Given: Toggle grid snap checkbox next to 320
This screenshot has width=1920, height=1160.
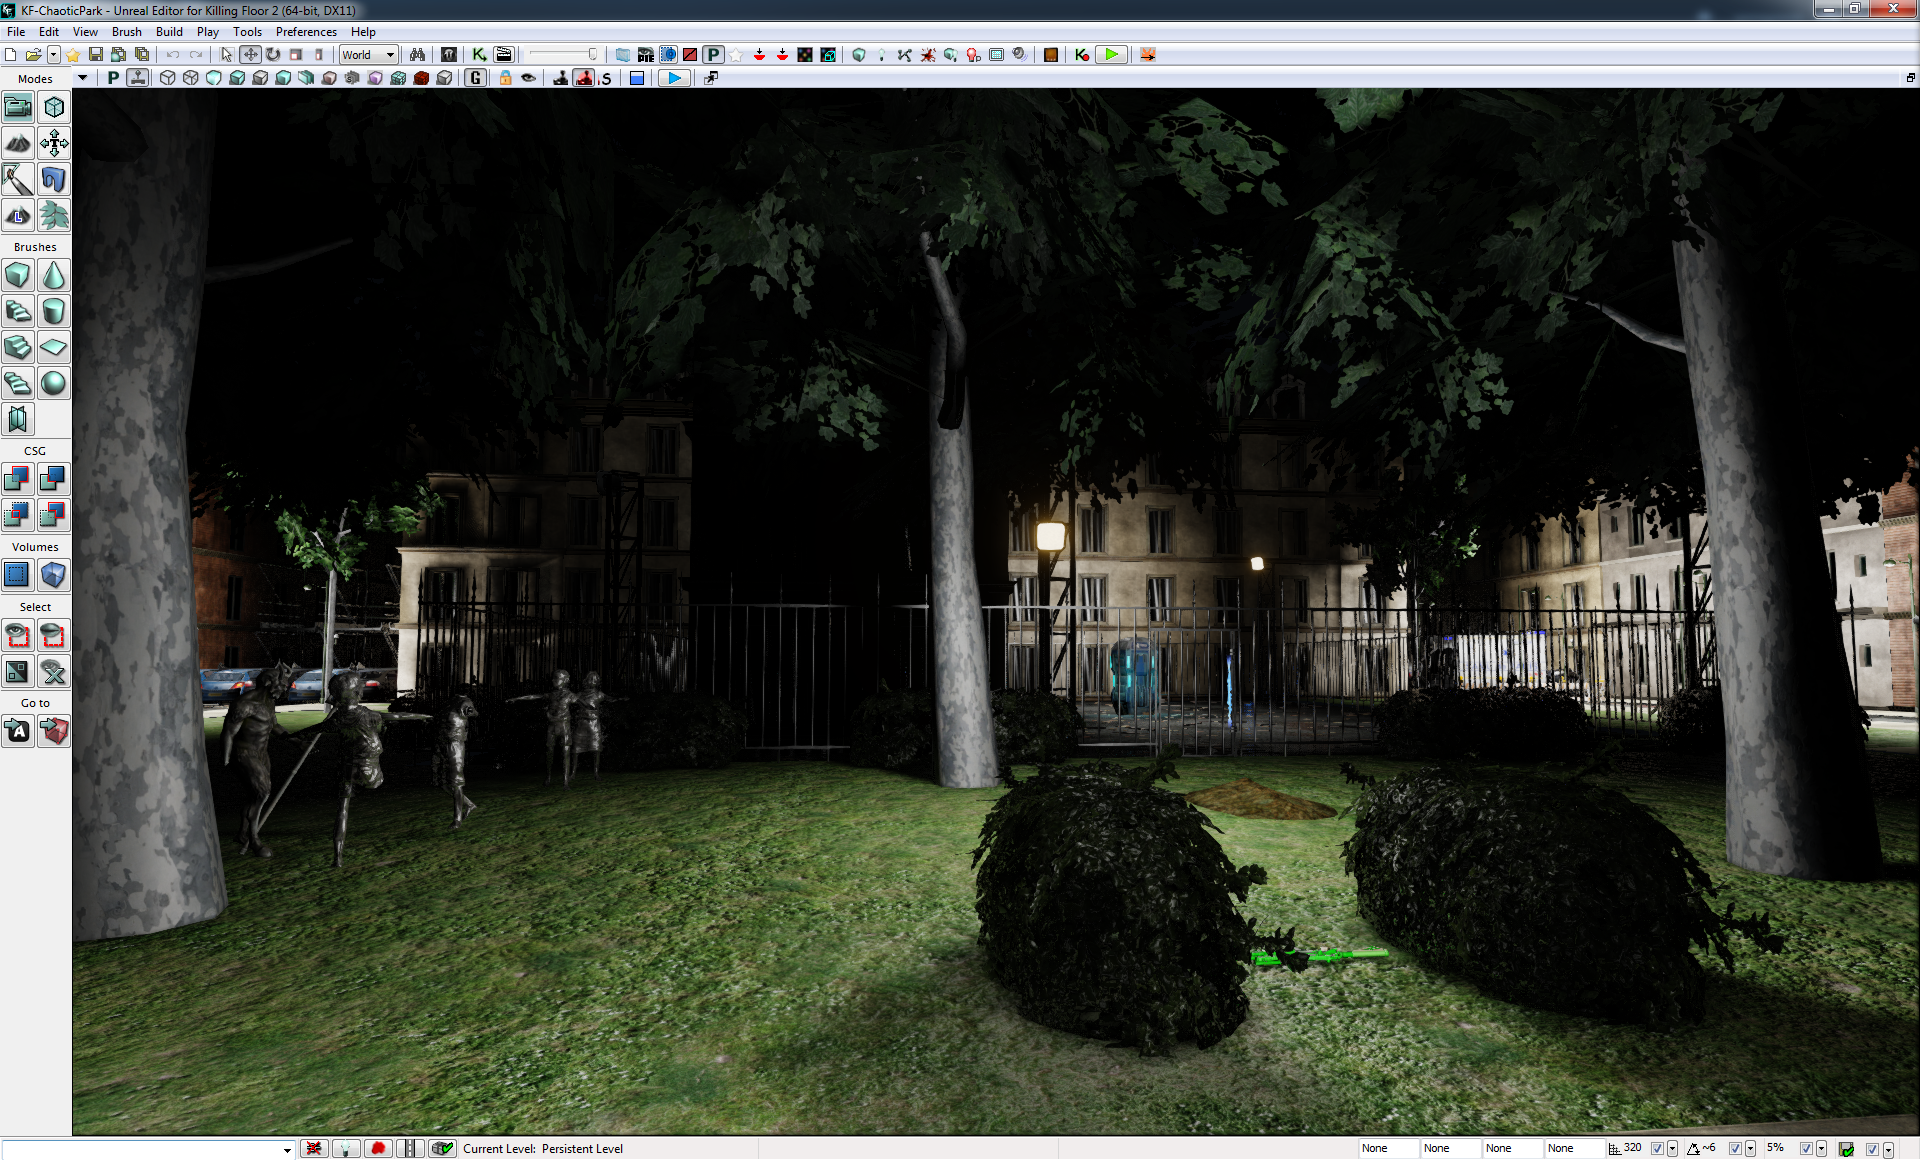Looking at the screenshot, I should coord(1657,1149).
